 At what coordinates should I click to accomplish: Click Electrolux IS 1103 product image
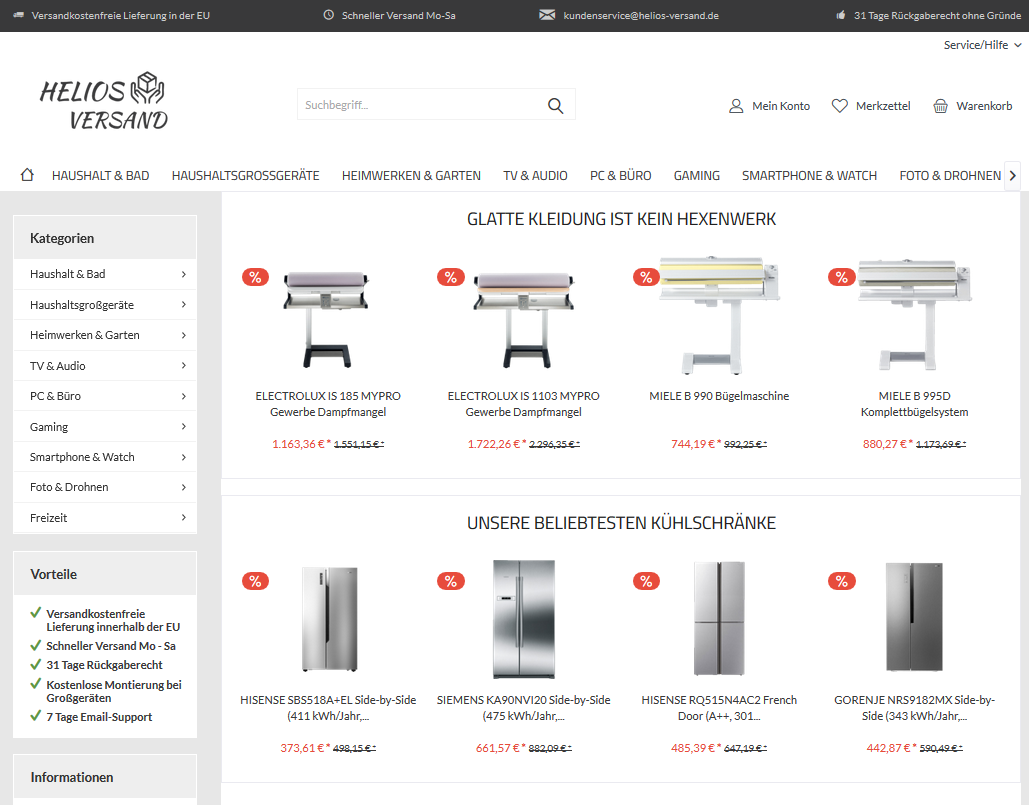(524, 319)
